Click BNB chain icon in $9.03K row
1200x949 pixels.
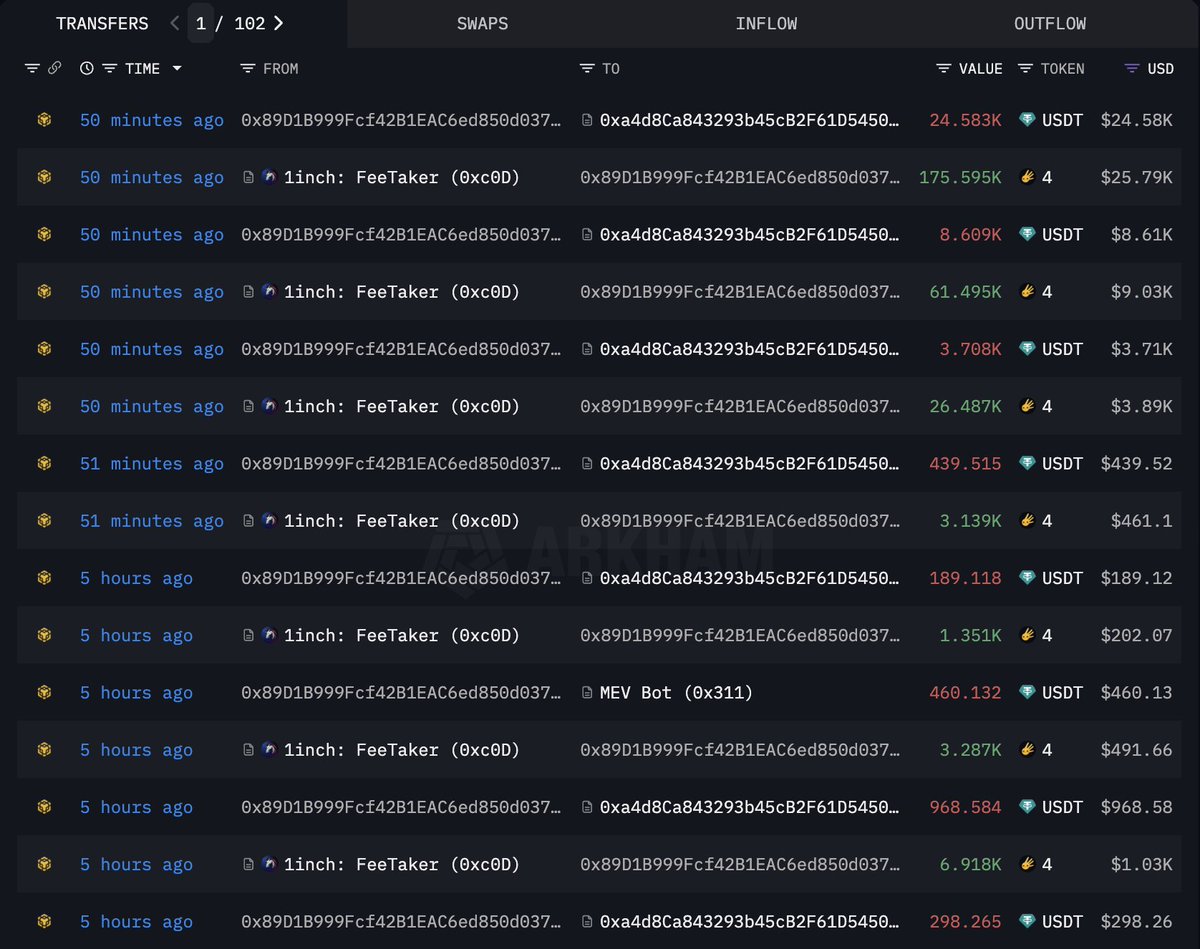(x=44, y=292)
